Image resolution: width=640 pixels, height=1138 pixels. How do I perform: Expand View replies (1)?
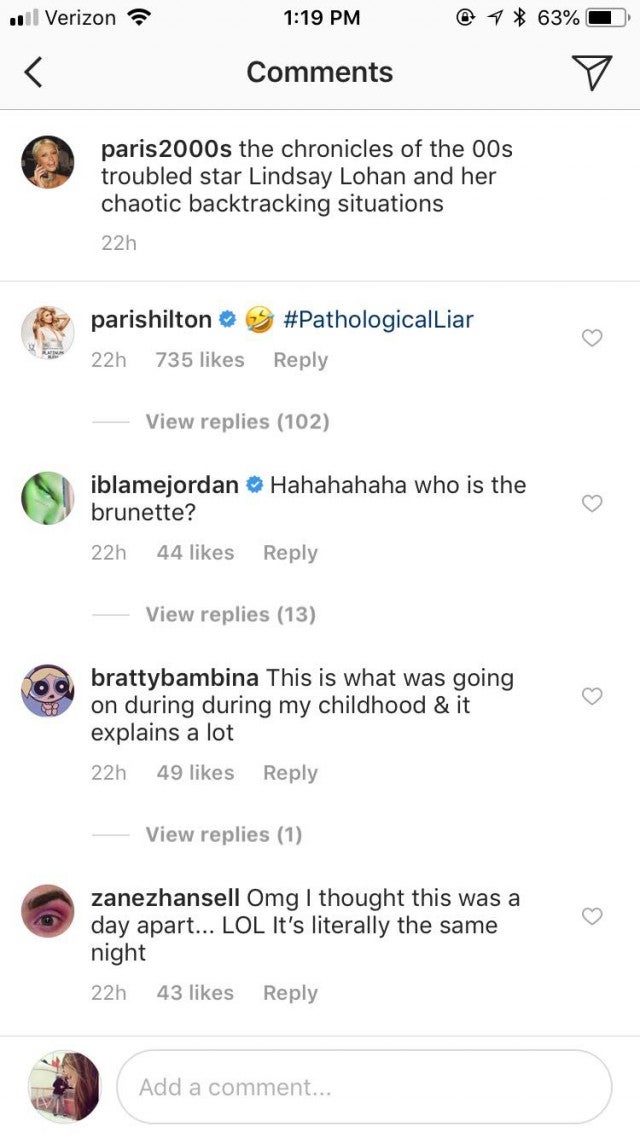click(223, 834)
